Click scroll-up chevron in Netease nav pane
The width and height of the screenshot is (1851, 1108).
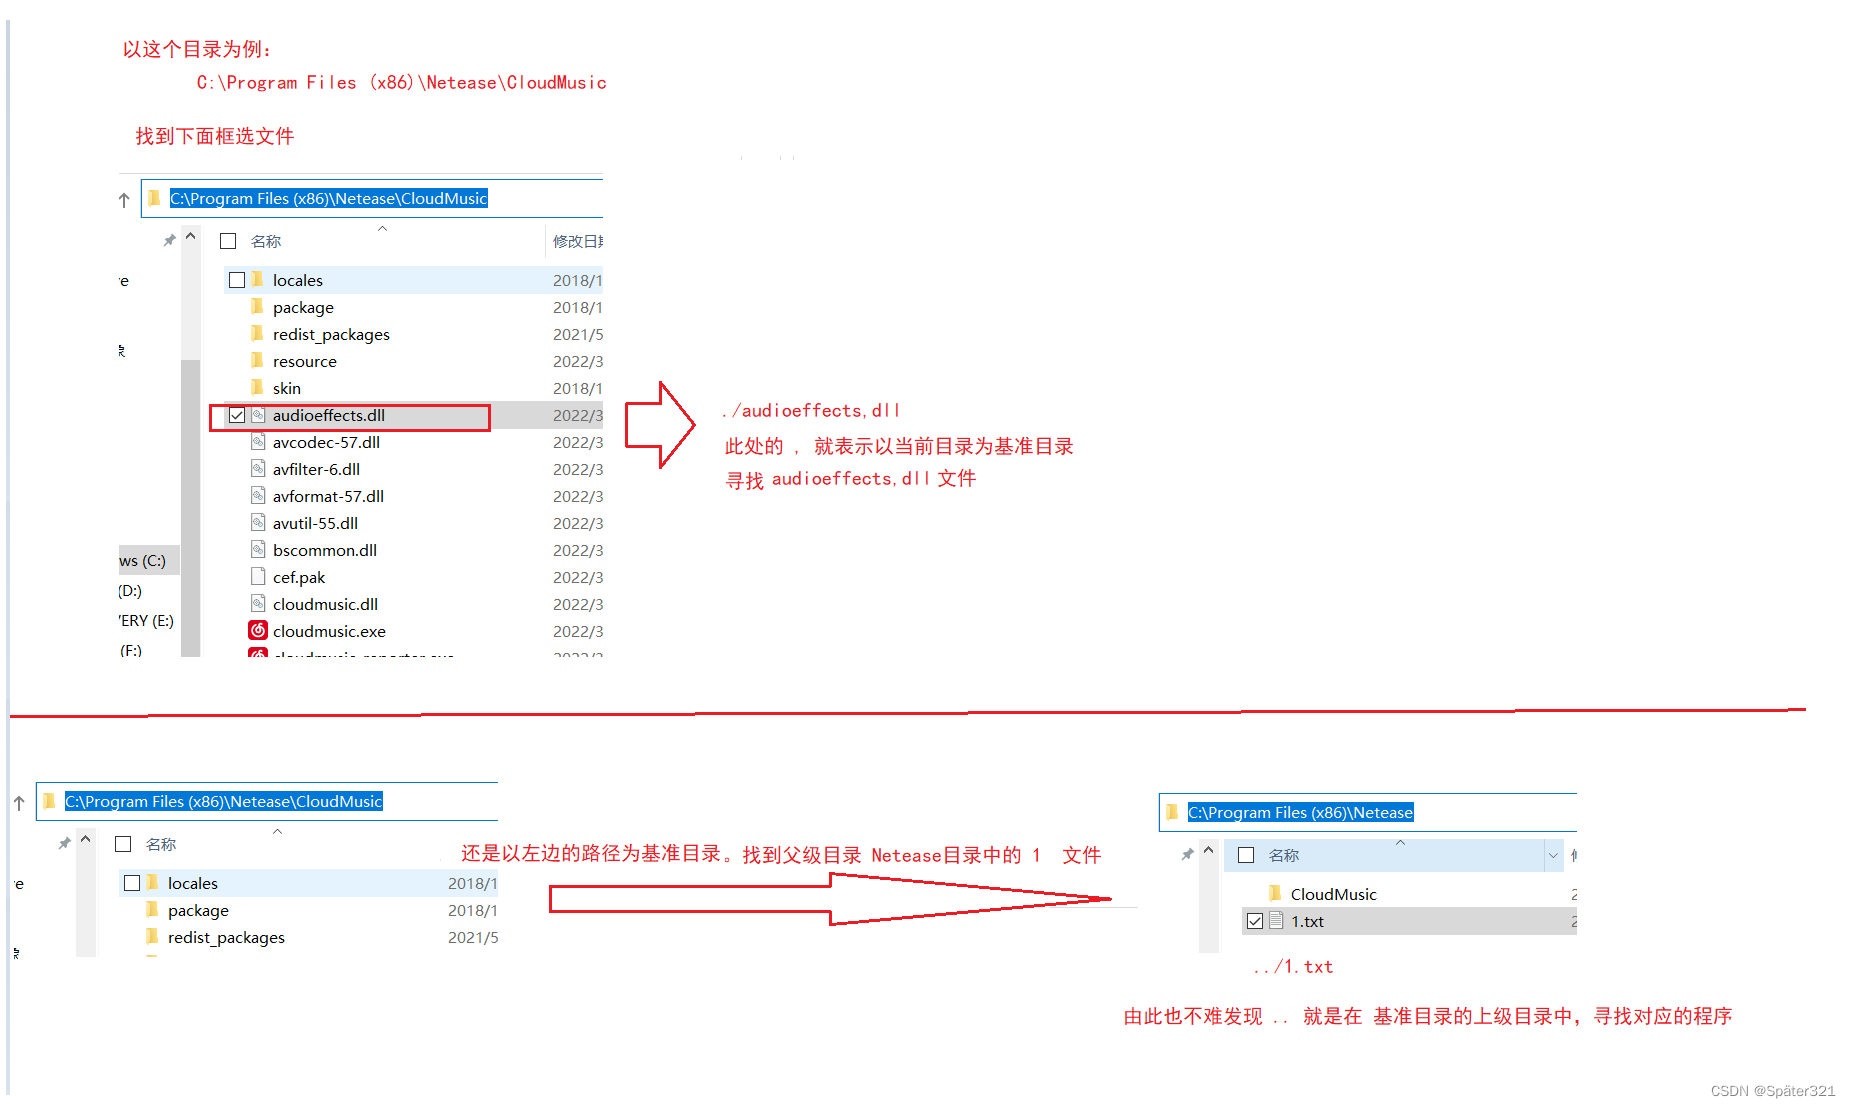tap(1208, 851)
